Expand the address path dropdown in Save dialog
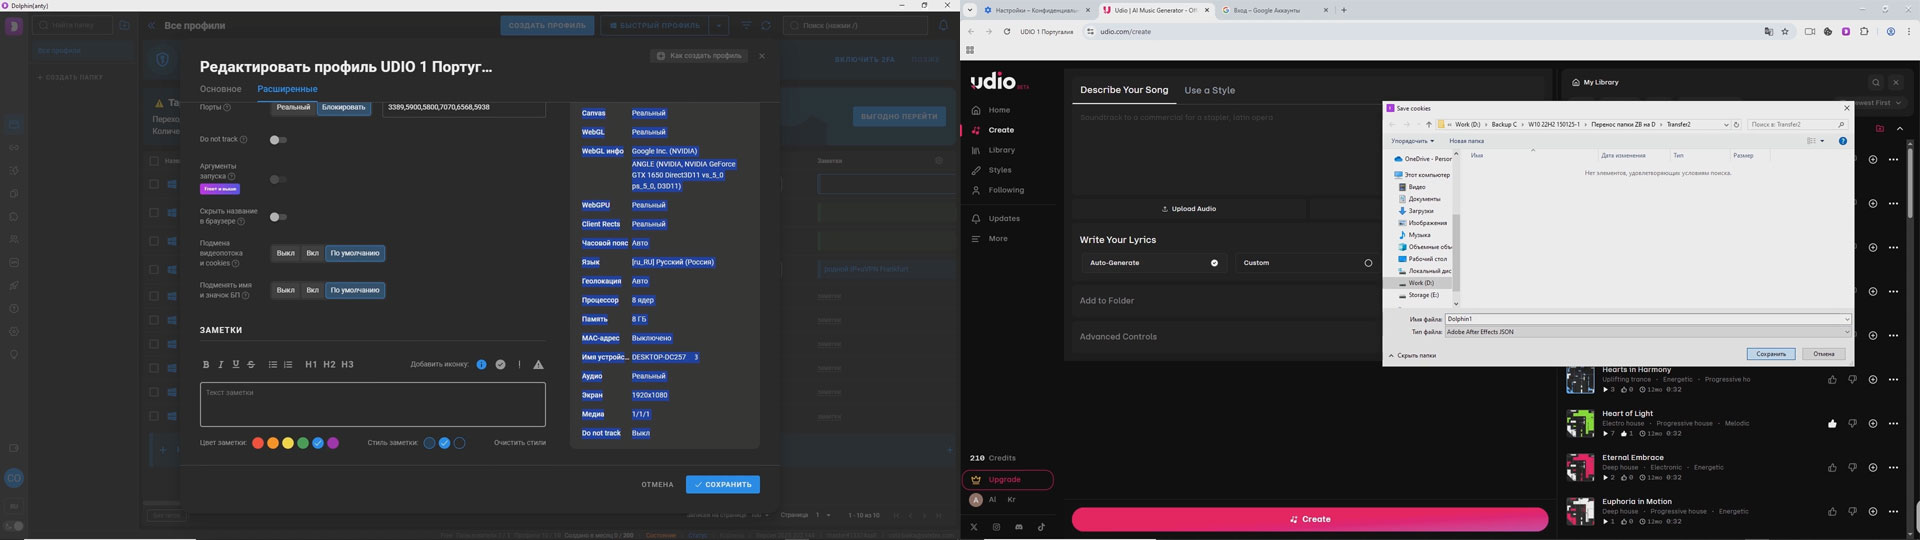This screenshot has width=1920, height=540. pos(1725,125)
